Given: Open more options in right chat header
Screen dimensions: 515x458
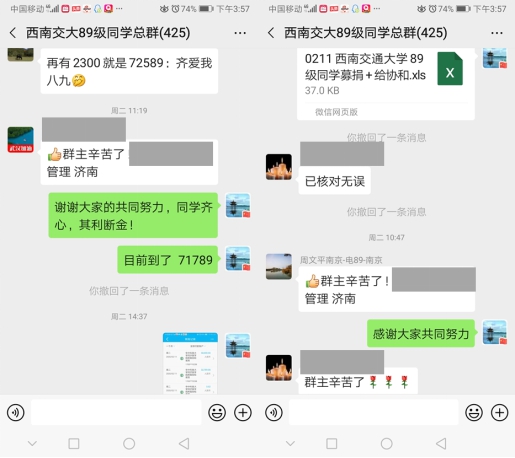Looking at the screenshot, I should (497, 33).
